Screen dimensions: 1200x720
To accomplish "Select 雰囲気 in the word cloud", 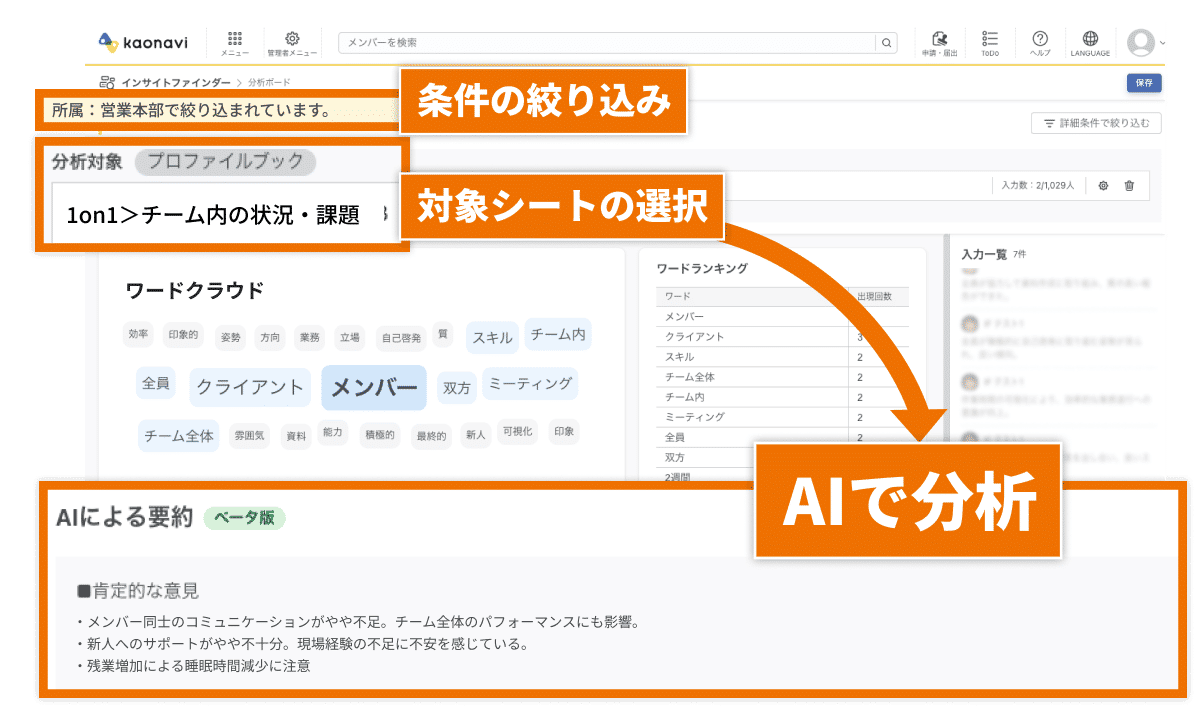I will point(249,435).
